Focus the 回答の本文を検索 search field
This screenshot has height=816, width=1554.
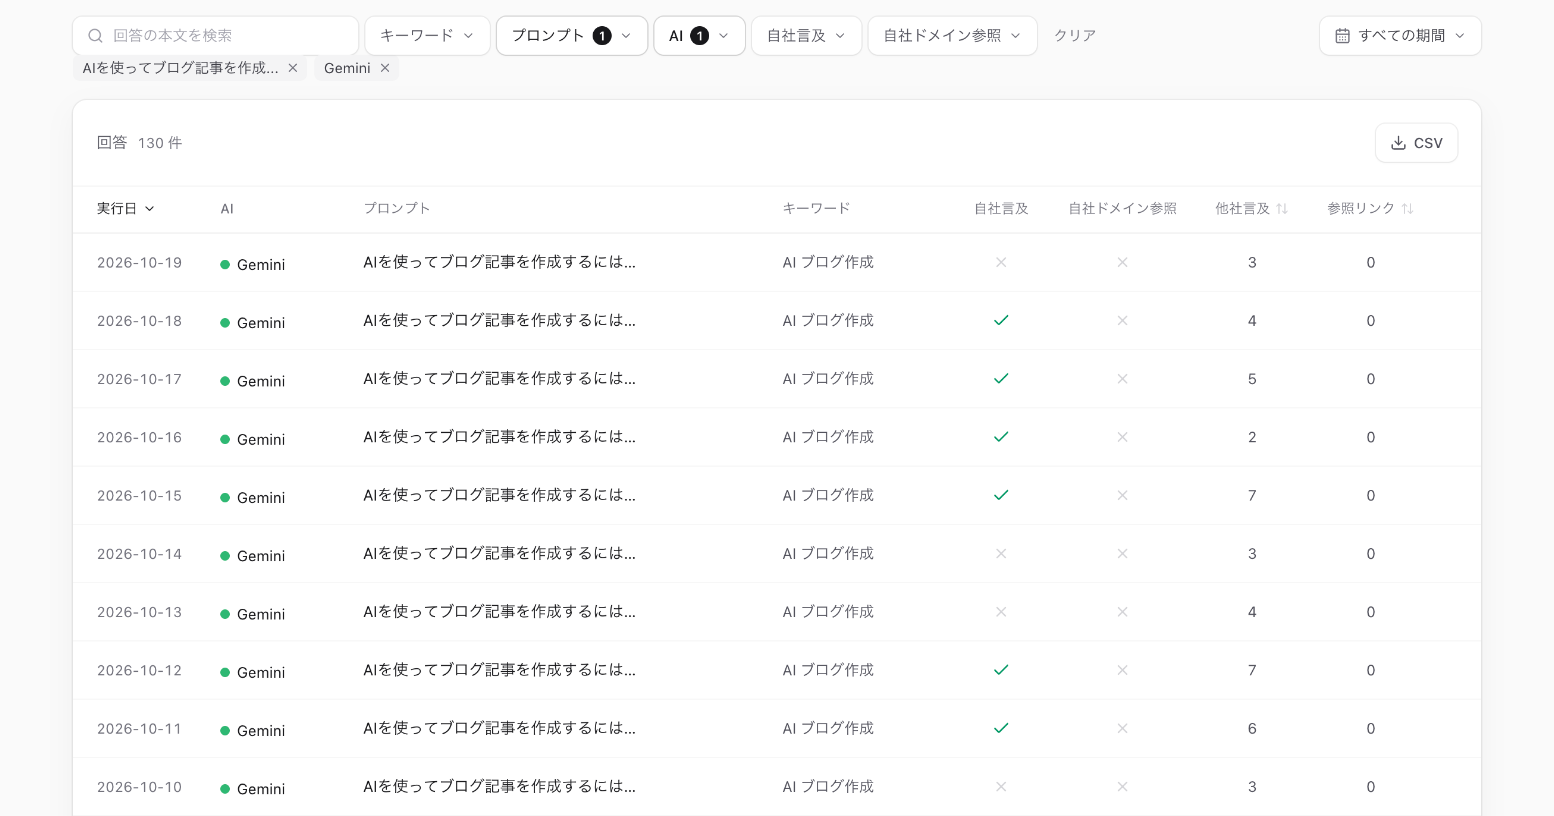215,36
